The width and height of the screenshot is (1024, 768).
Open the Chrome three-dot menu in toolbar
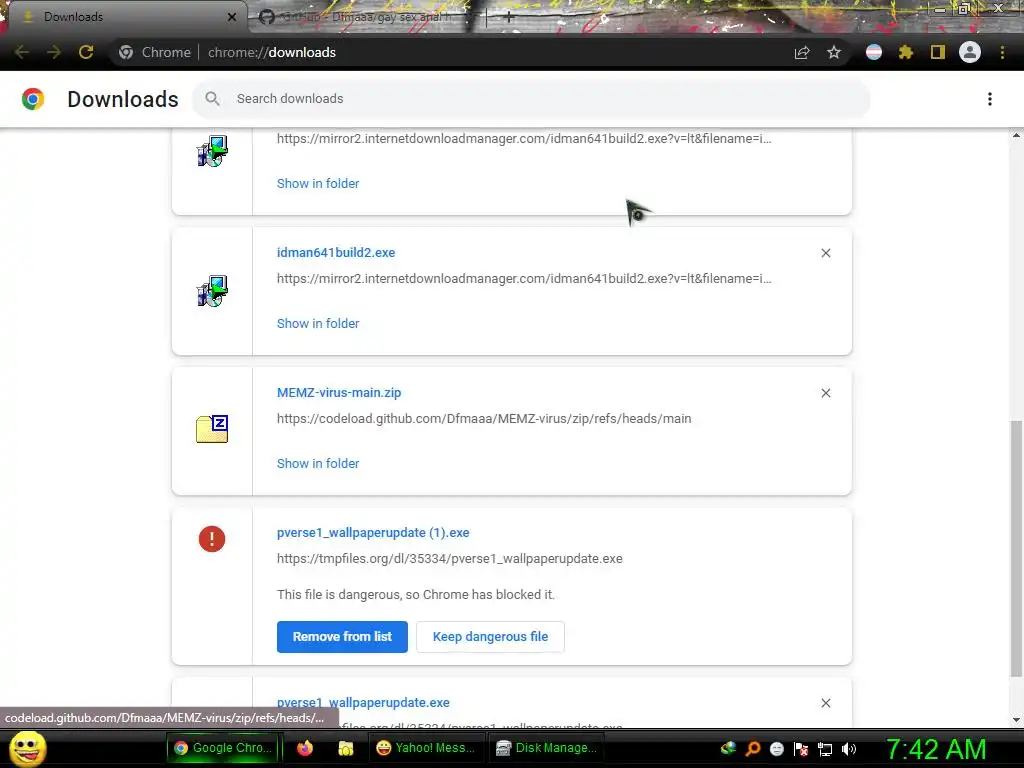click(x=1002, y=52)
